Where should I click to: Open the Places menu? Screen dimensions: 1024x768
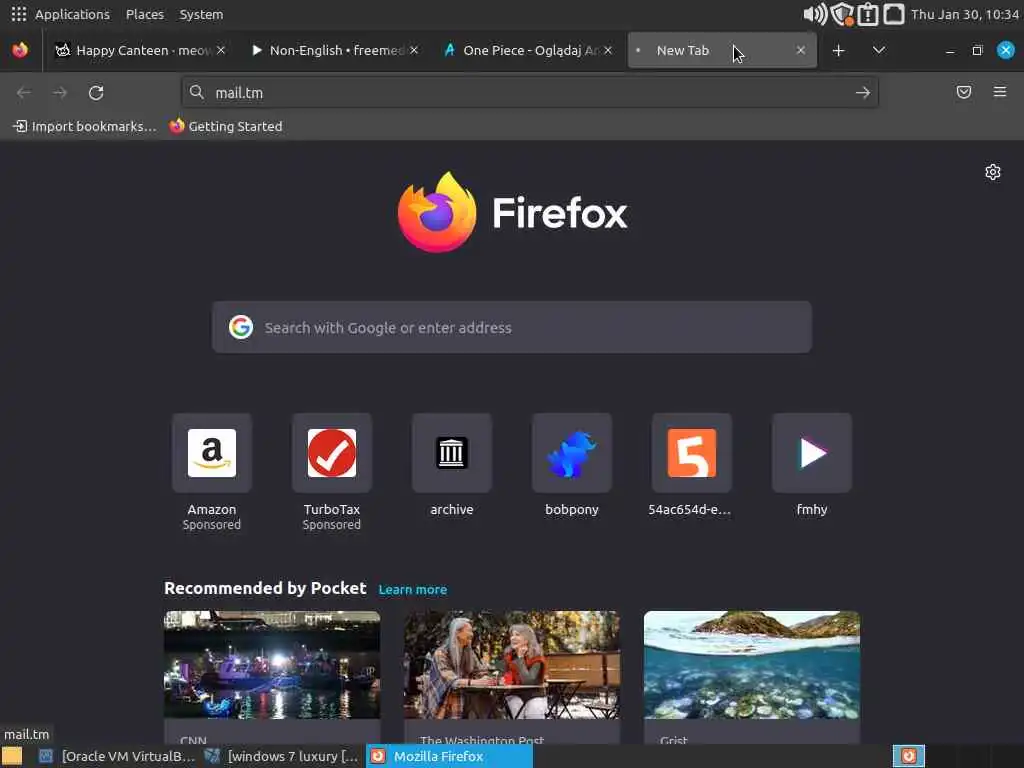point(145,14)
